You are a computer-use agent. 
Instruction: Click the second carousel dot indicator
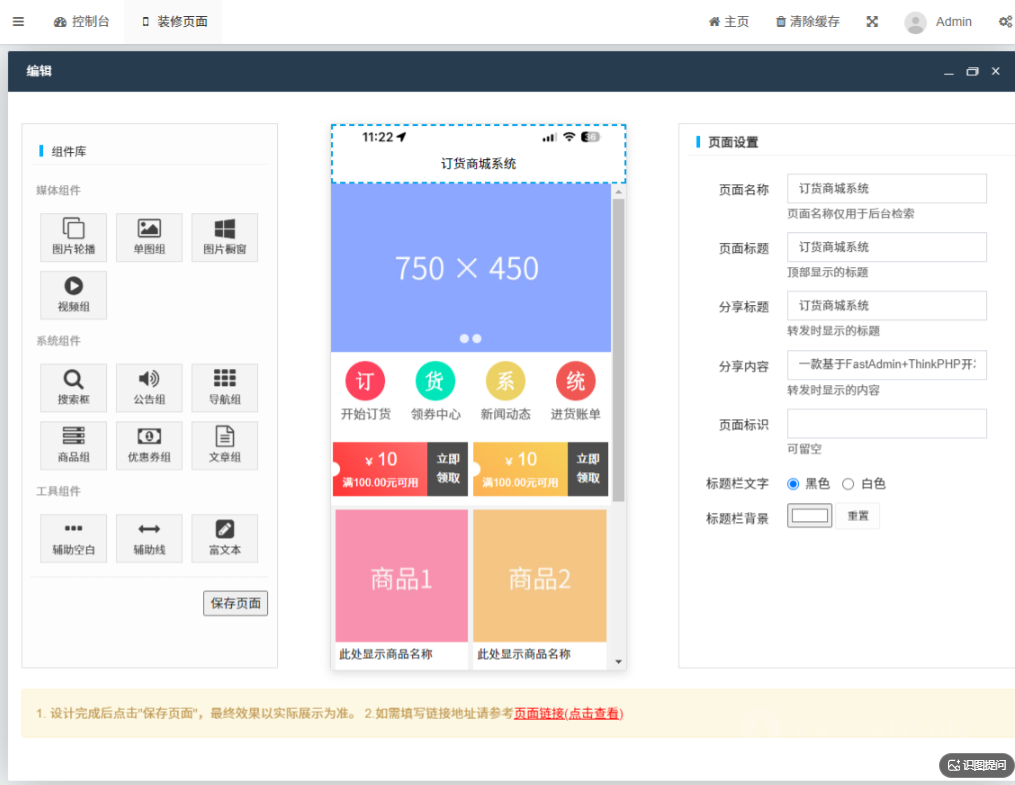click(x=477, y=338)
